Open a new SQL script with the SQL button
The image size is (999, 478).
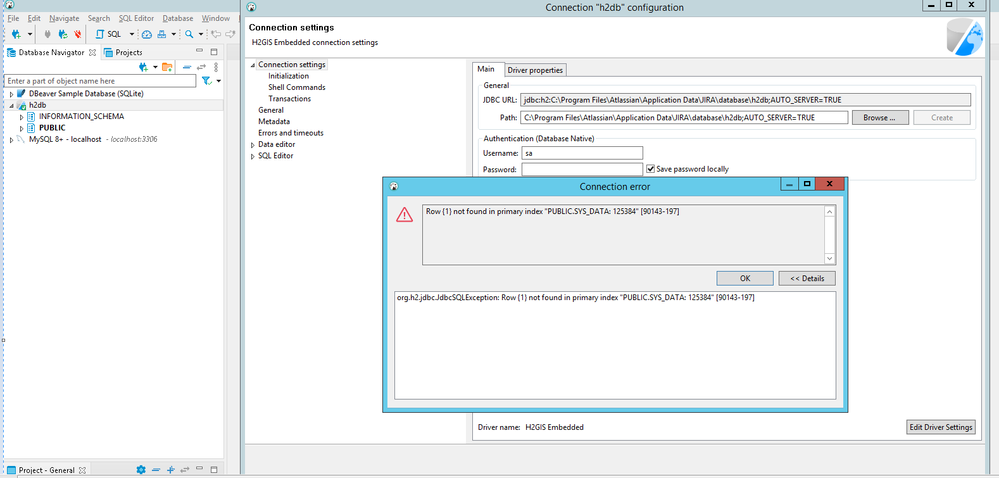109,34
